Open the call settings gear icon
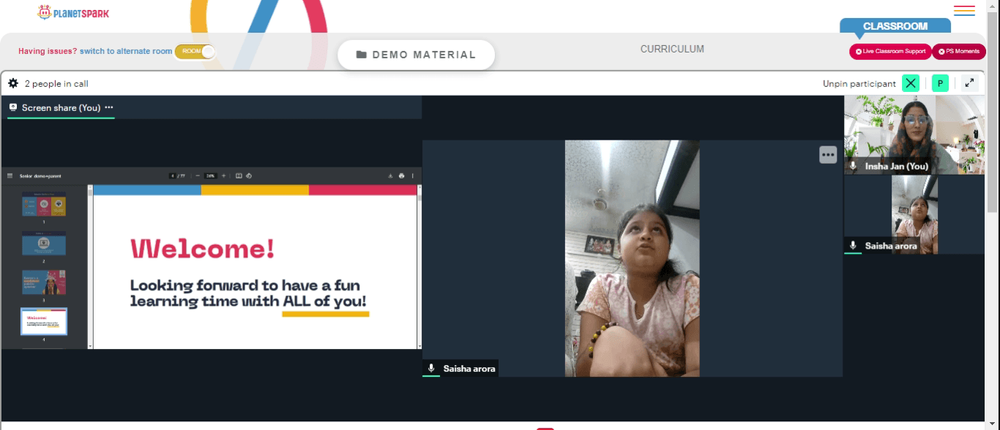 pyautogui.click(x=13, y=83)
